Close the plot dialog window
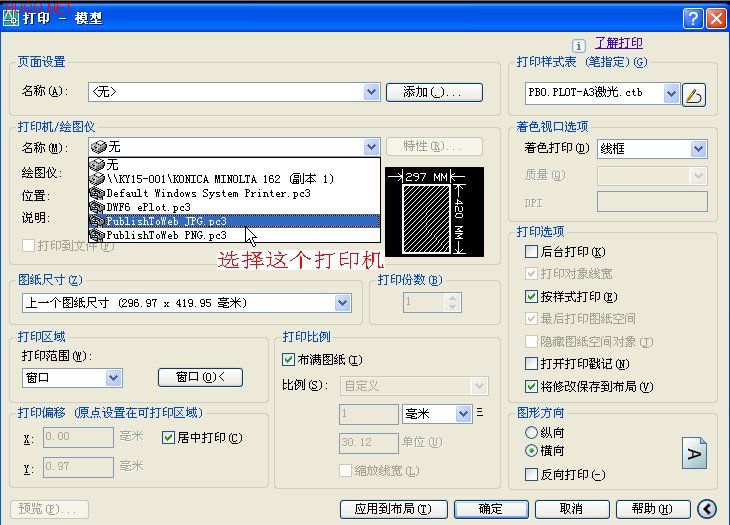Image resolution: width=730 pixels, height=525 pixels. coord(716,18)
